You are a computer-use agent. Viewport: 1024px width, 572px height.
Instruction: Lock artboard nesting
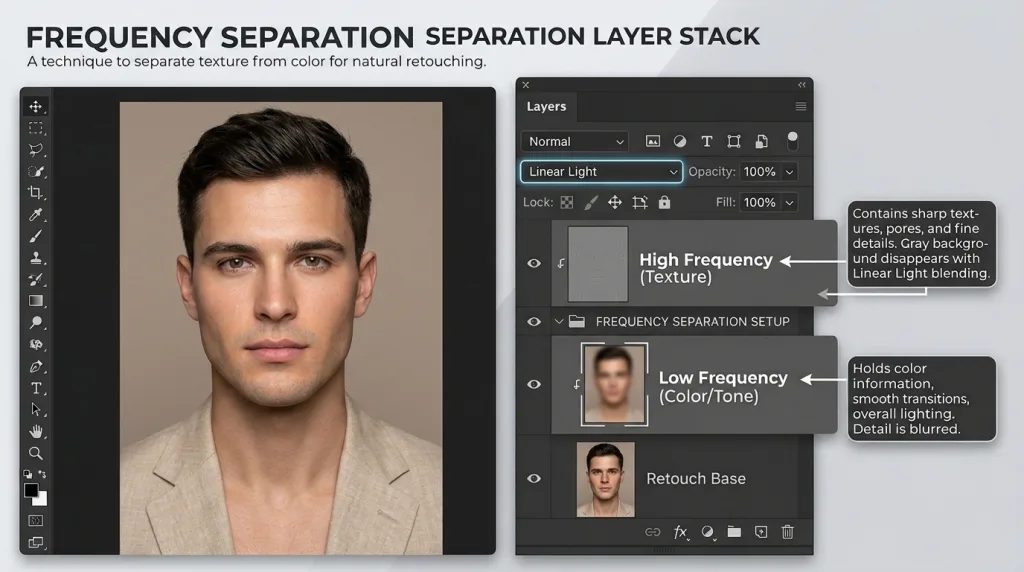[x=639, y=202]
